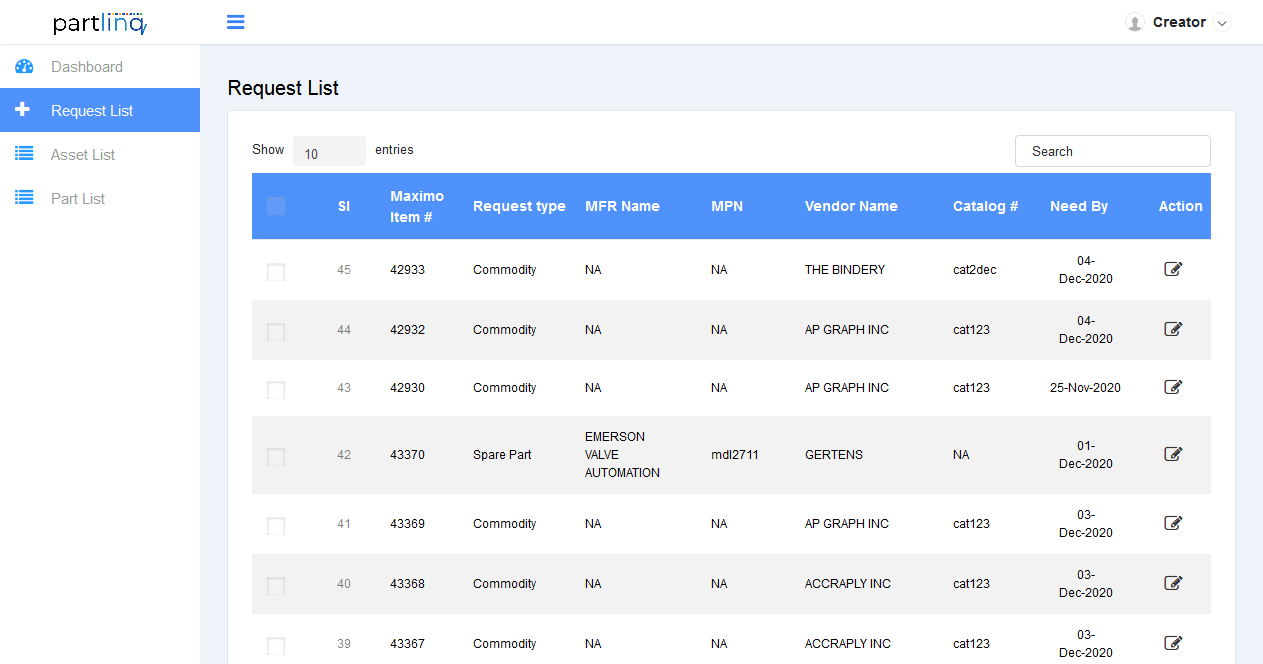Toggle the select-all checkbox in table header
The width and height of the screenshot is (1263, 664).
(276, 206)
